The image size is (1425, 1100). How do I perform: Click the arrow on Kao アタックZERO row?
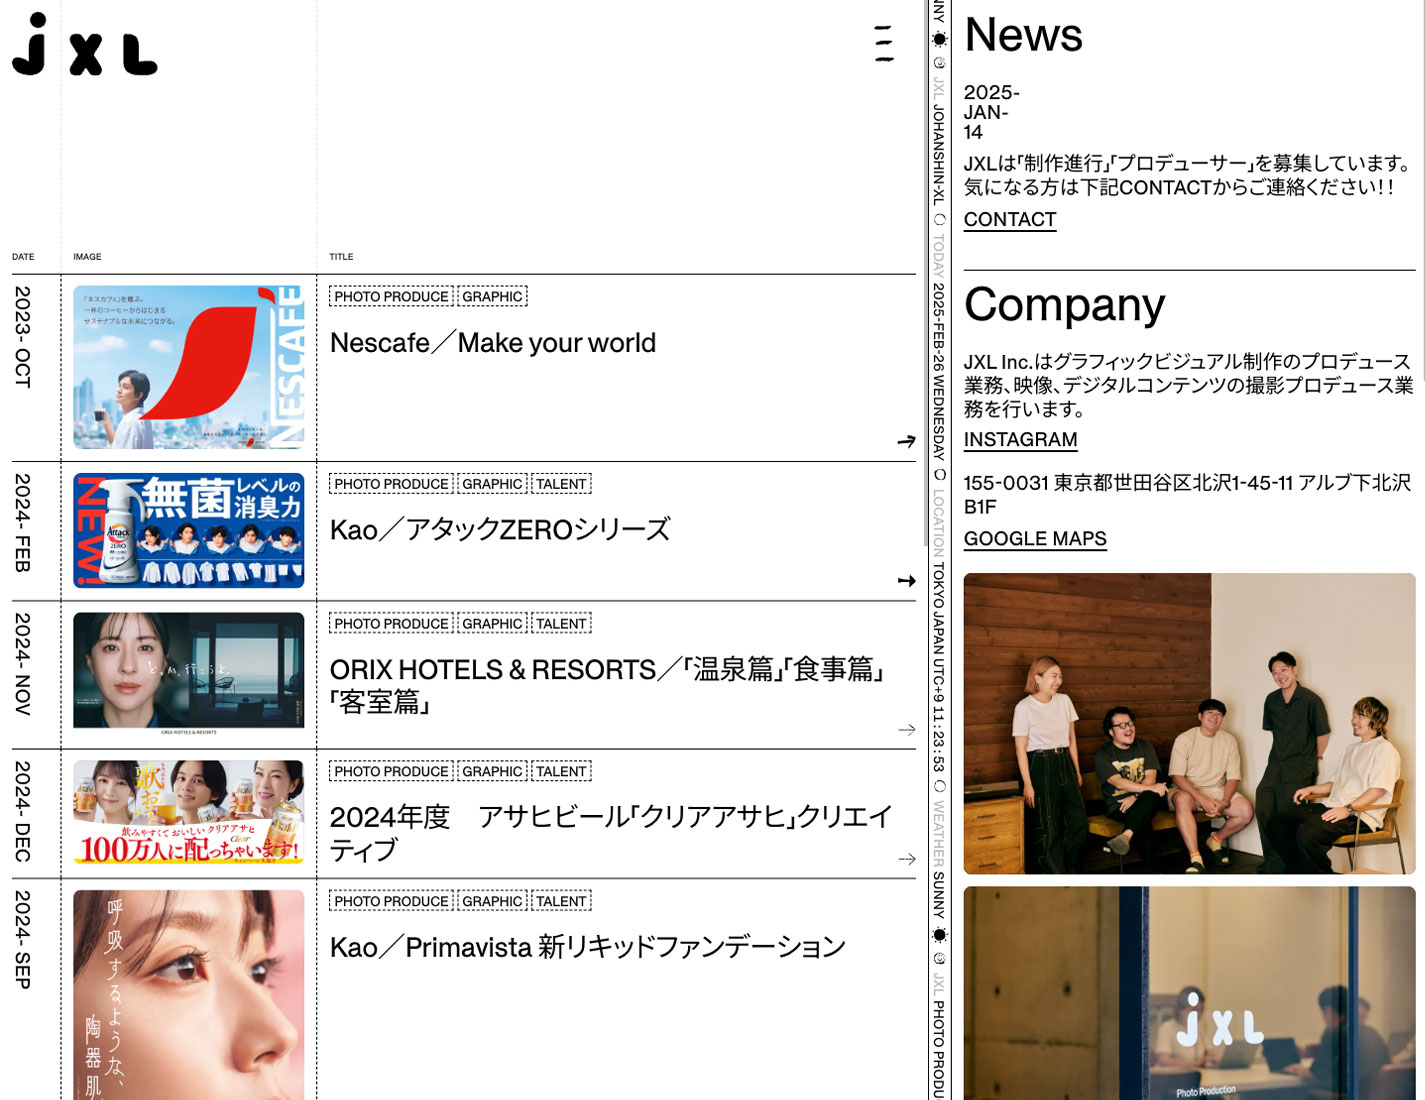(906, 580)
